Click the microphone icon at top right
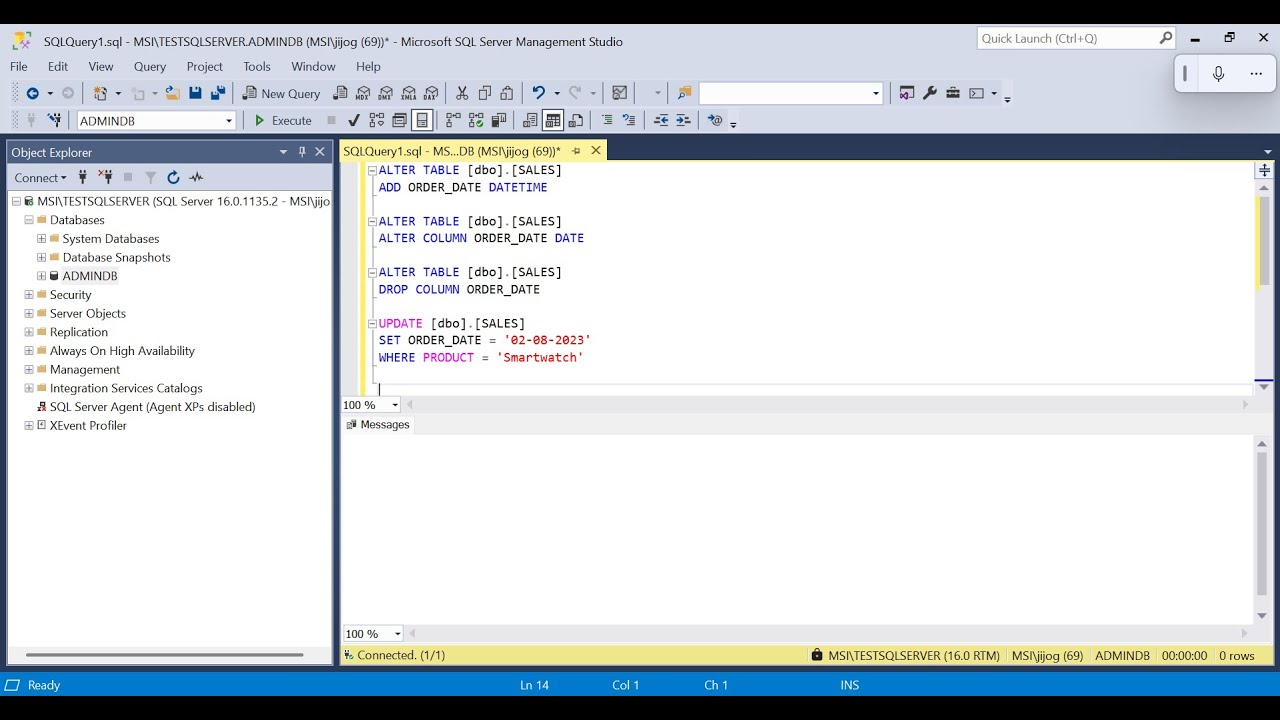The height and width of the screenshot is (720, 1280). [x=1218, y=74]
